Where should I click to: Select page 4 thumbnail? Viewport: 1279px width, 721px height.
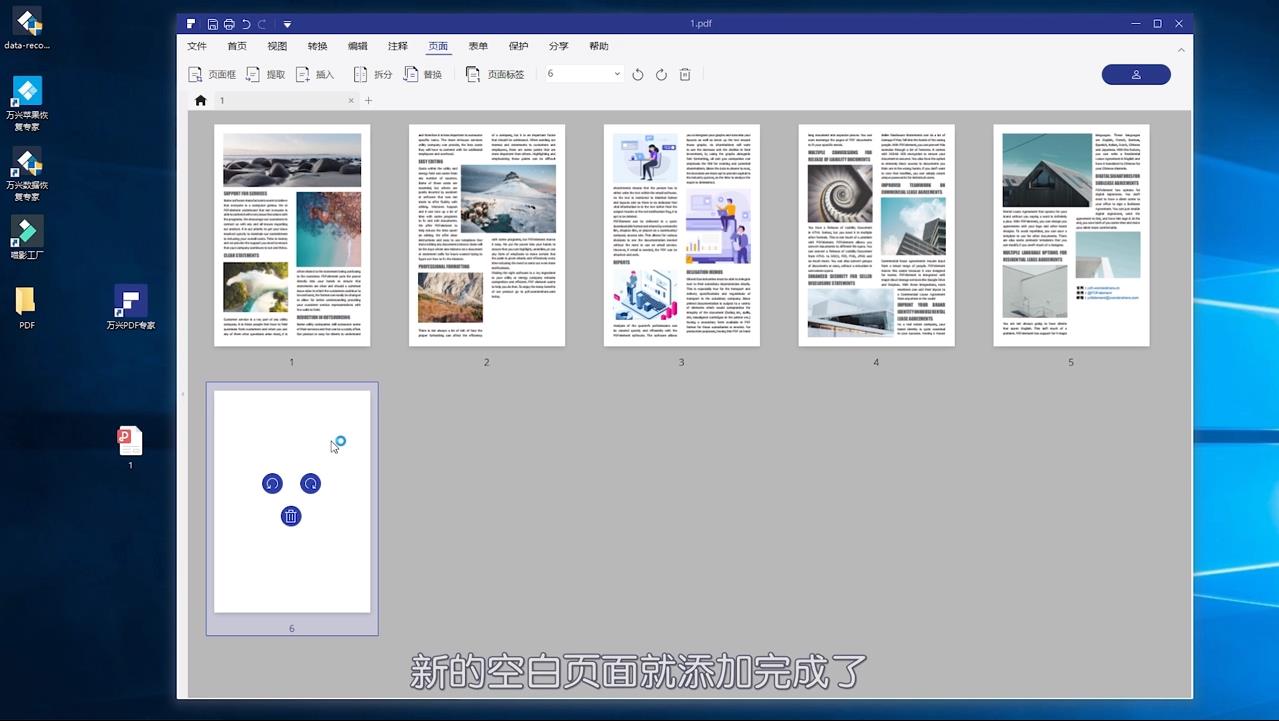pyautogui.click(x=876, y=235)
